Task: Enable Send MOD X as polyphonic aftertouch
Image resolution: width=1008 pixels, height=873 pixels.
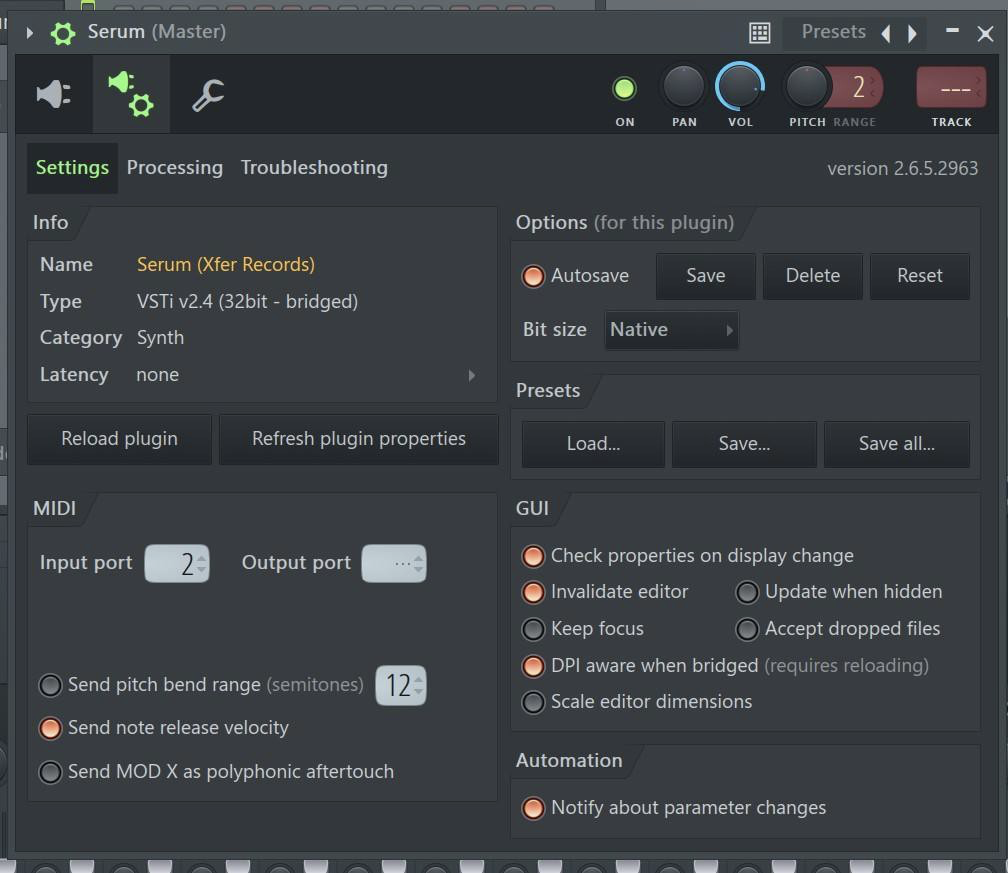Action: pos(50,772)
